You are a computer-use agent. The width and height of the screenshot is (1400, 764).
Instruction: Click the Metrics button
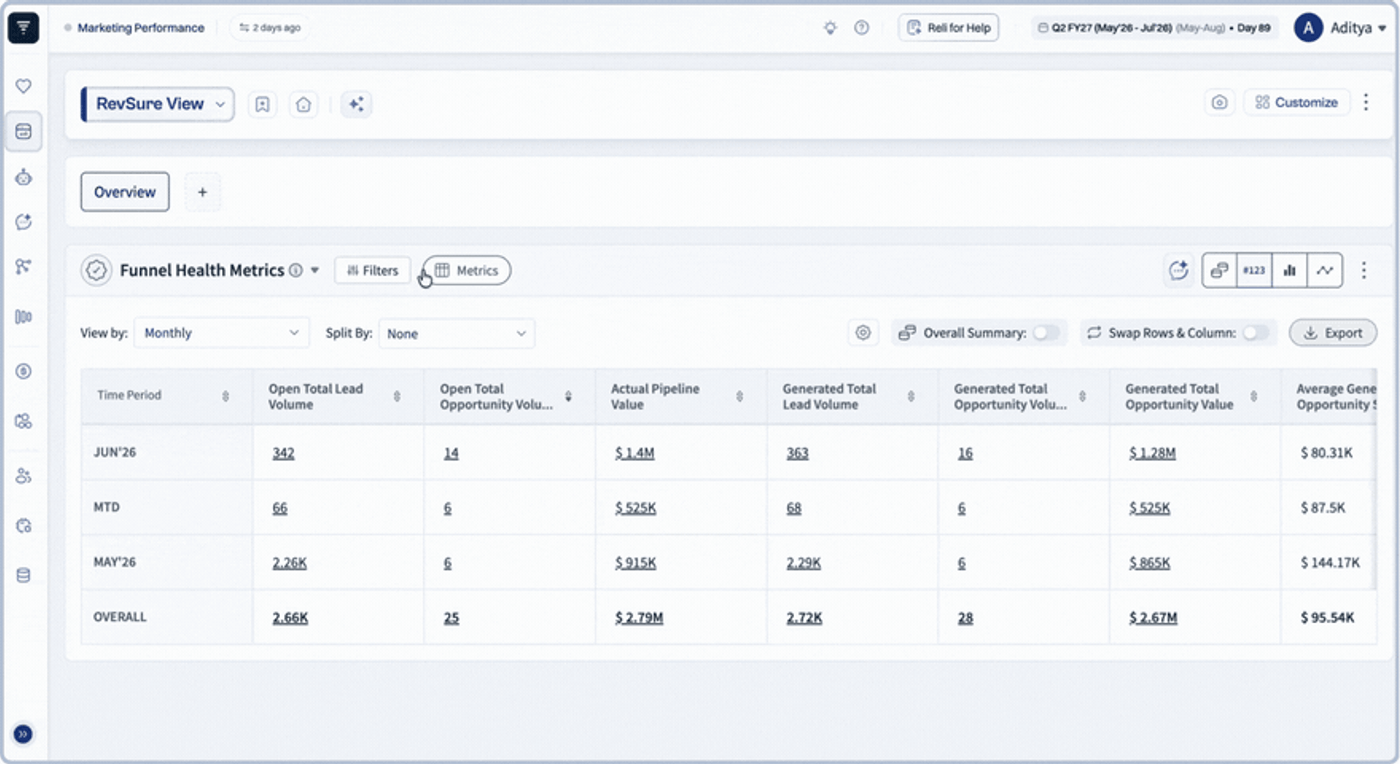coord(467,270)
